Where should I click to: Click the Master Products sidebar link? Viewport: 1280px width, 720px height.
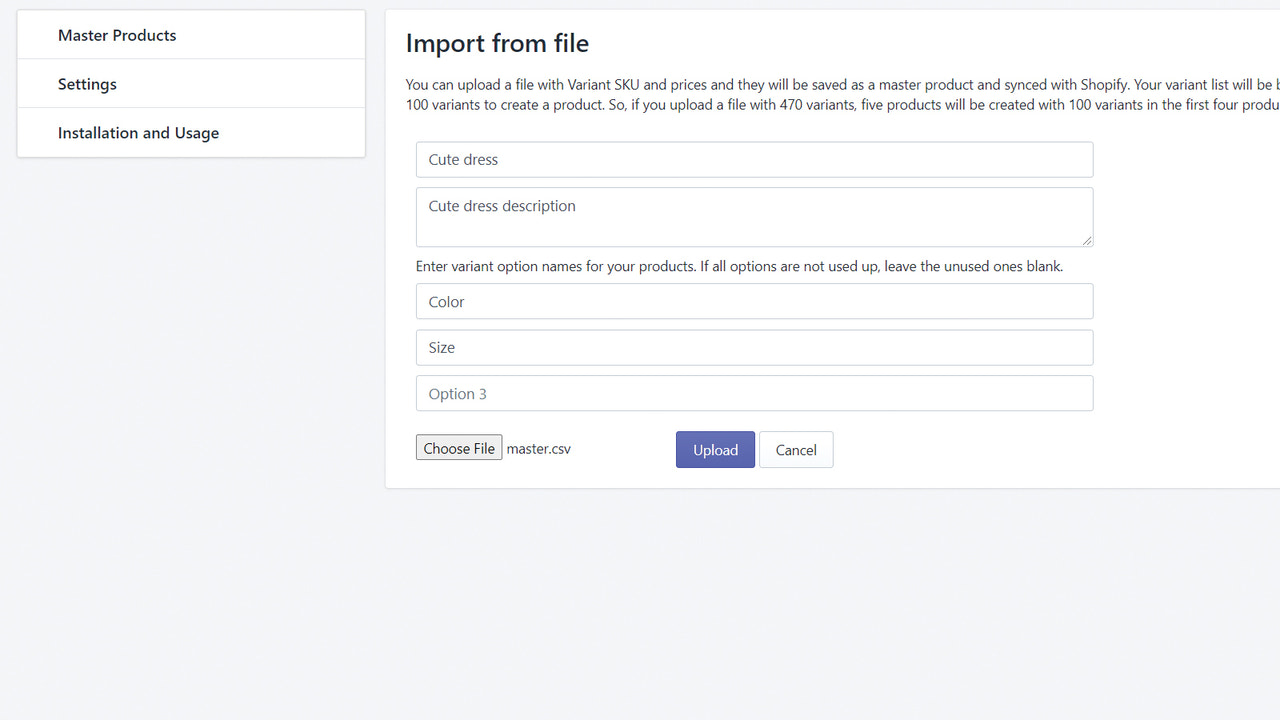(x=117, y=34)
